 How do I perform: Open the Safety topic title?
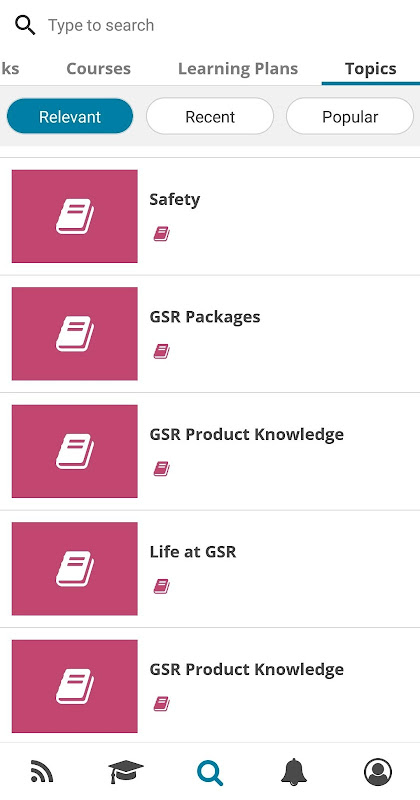175,199
